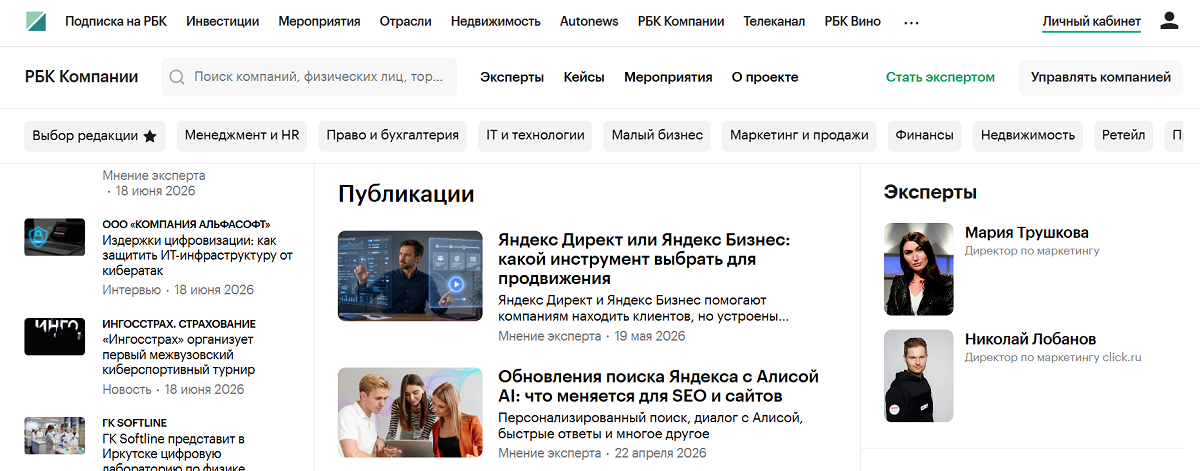Open the Отрасли menu item
The height and width of the screenshot is (471, 1200).
pos(406,21)
